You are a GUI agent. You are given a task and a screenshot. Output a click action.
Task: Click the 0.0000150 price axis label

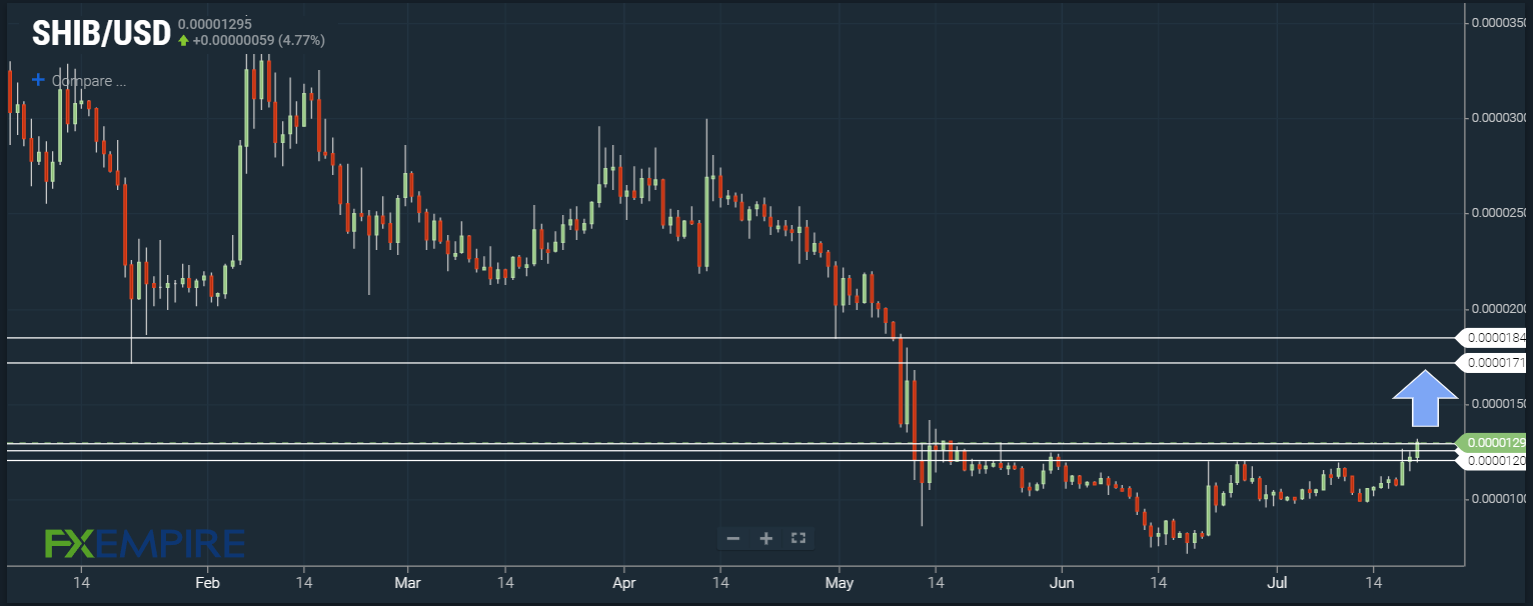1501,403
